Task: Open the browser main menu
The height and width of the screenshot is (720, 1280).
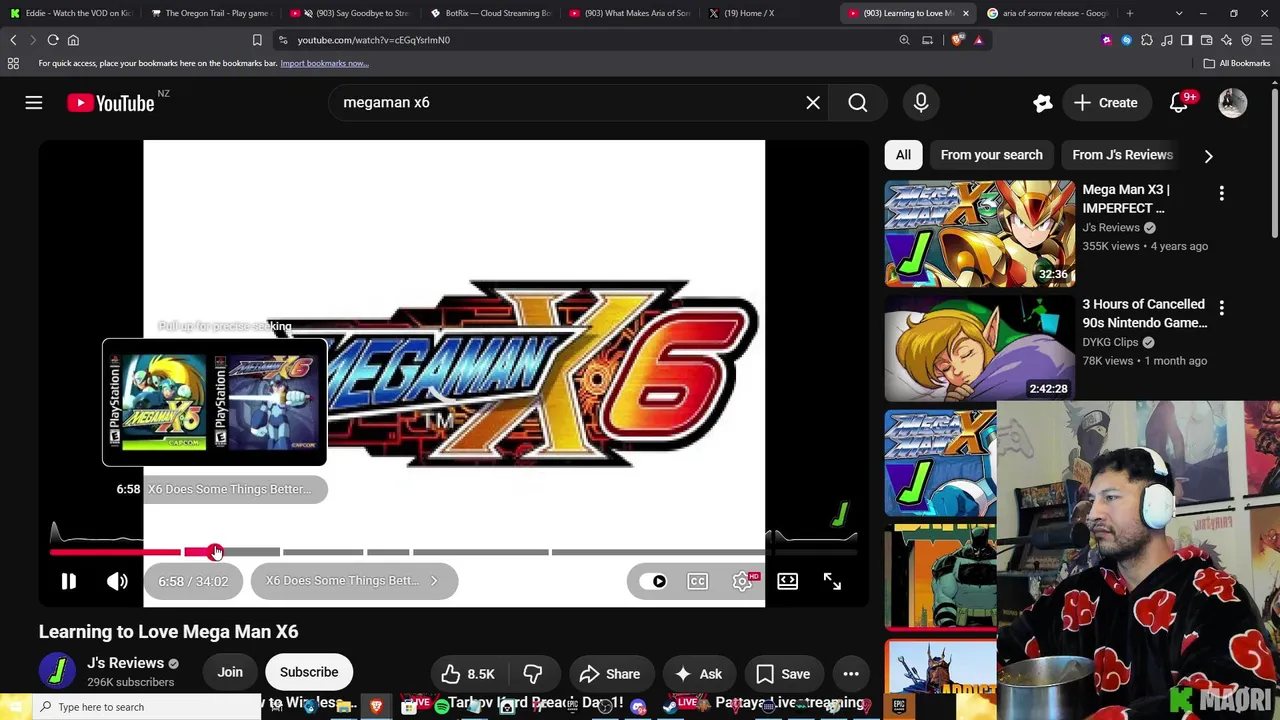Action: pos(1266,40)
